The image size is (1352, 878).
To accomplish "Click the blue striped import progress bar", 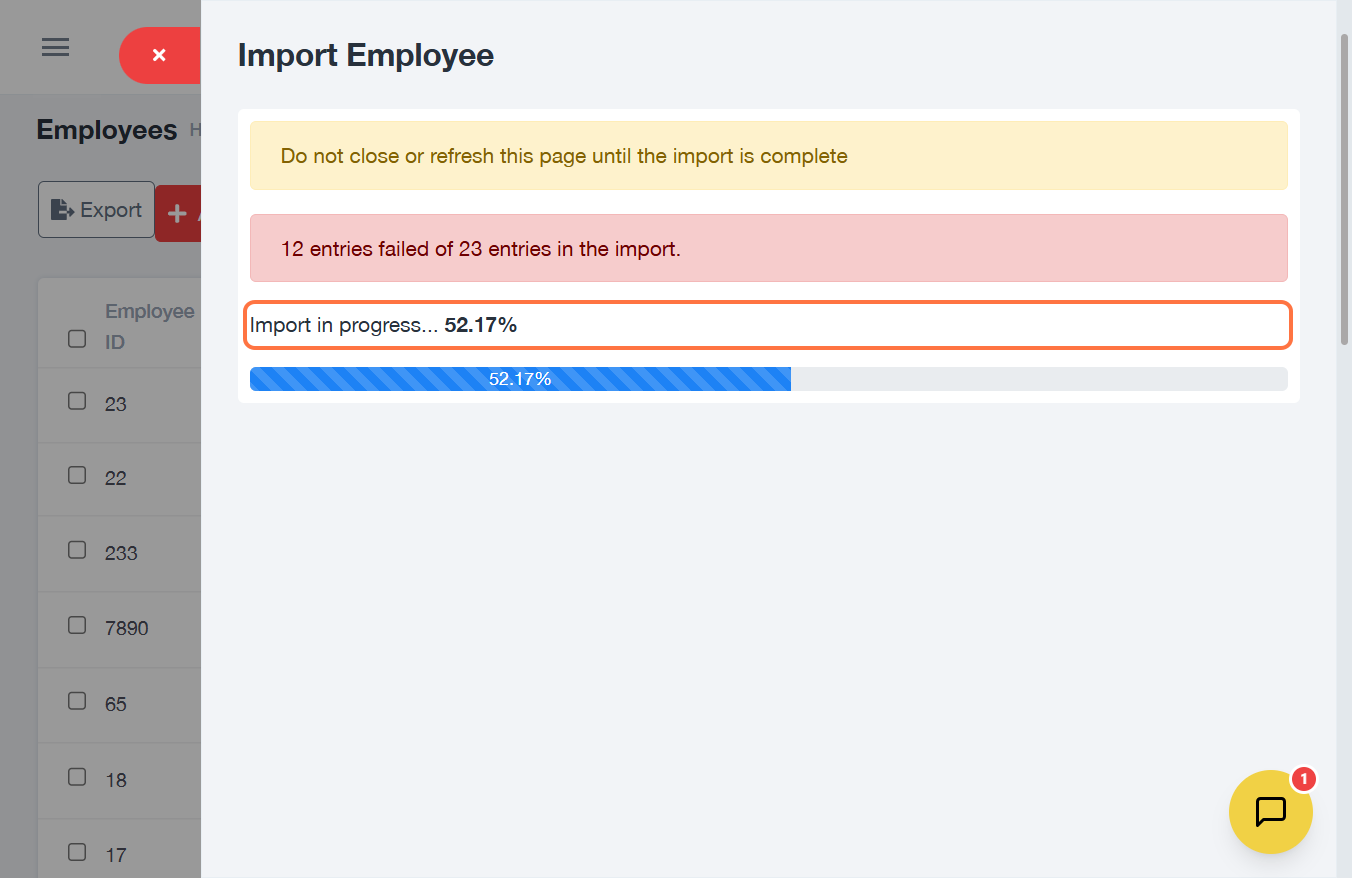I will (x=520, y=379).
